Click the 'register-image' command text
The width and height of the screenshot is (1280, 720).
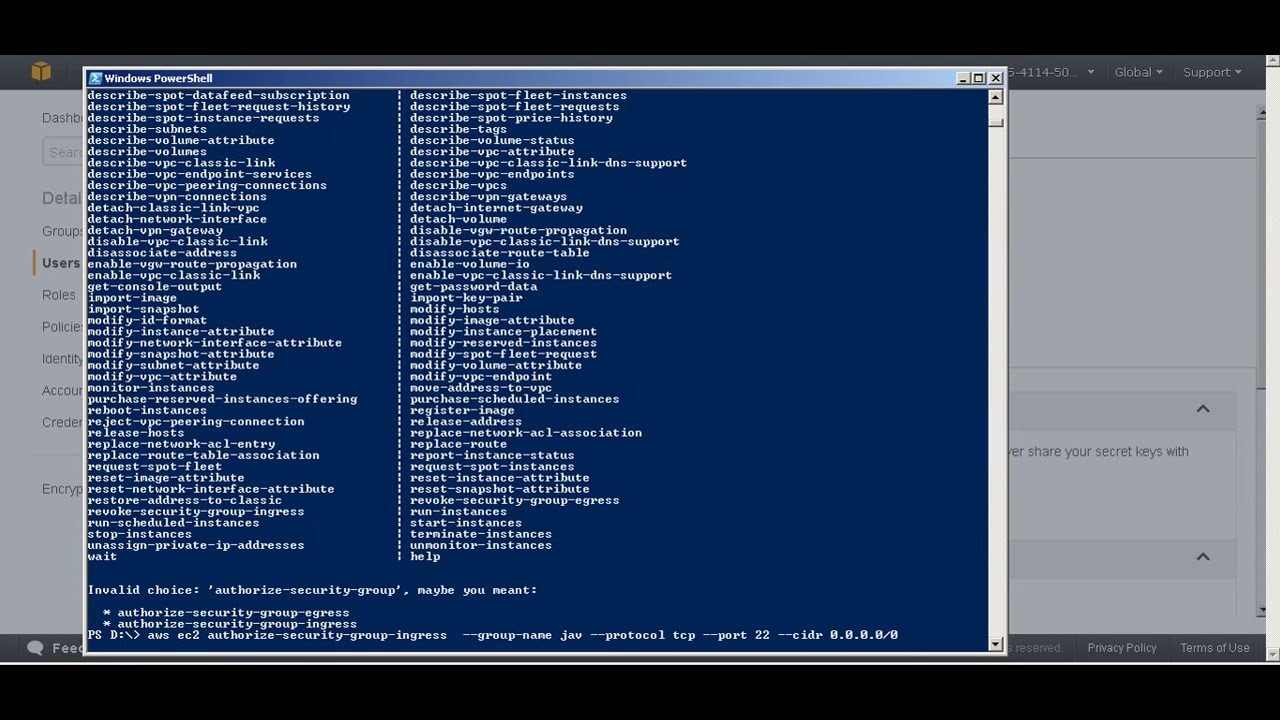(x=462, y=410)
